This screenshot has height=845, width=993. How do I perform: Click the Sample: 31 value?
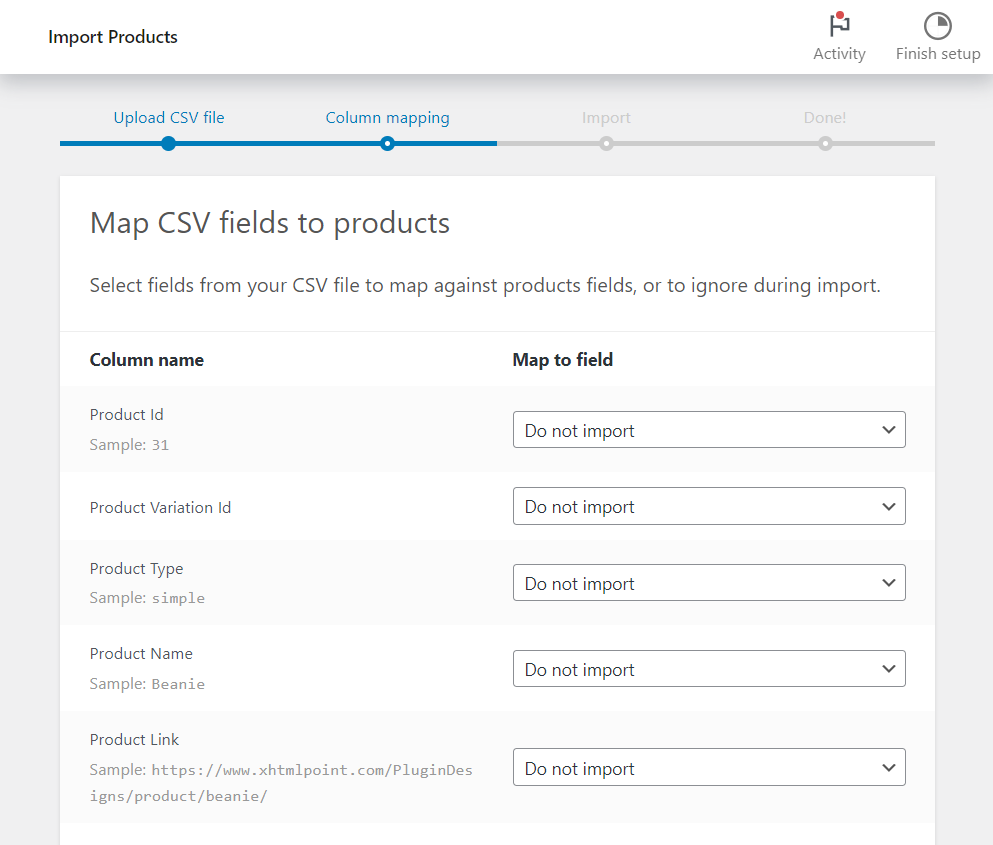tap(129, 445)
